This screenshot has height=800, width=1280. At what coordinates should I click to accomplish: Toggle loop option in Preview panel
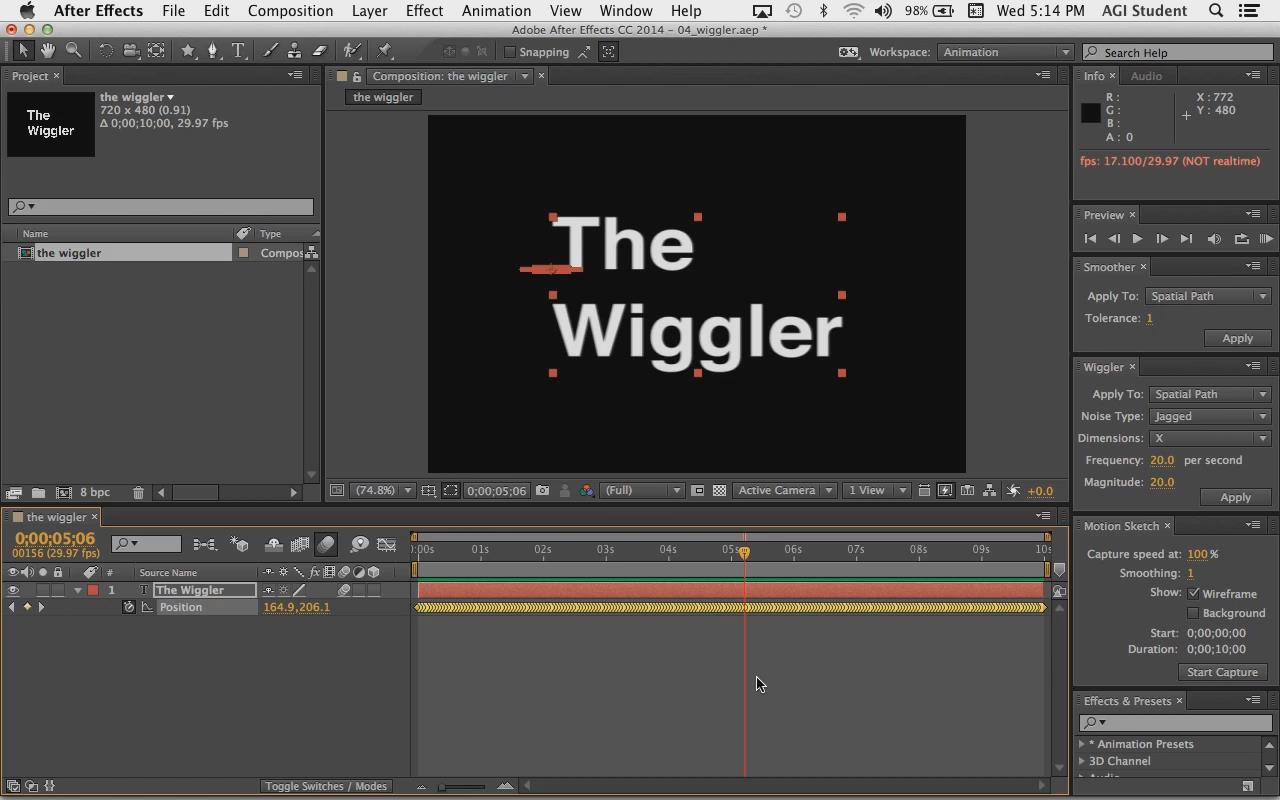pos(1241,239)
